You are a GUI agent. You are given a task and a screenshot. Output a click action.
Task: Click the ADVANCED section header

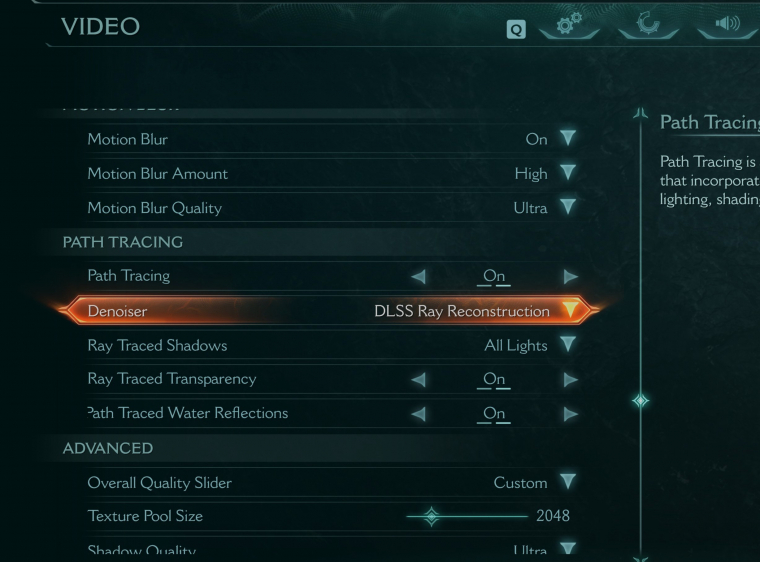(x=108, y=448)
